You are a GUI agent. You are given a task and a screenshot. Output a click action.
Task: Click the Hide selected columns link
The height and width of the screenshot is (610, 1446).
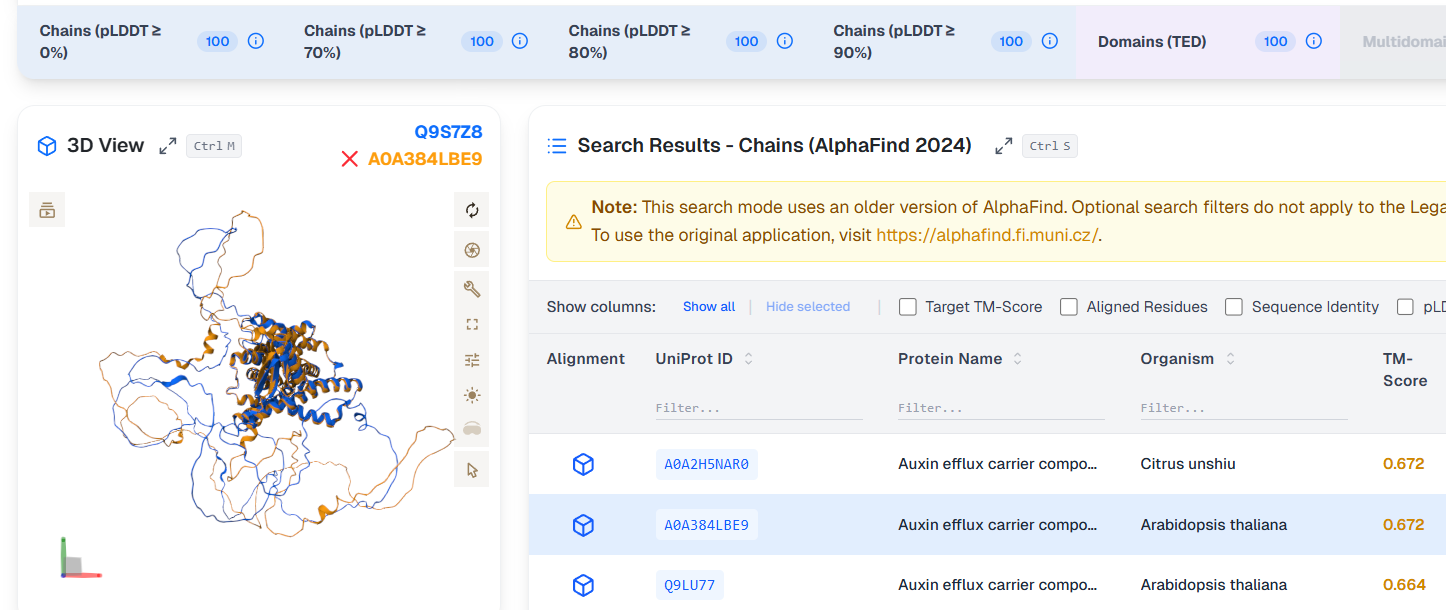(x=808, y=307)
